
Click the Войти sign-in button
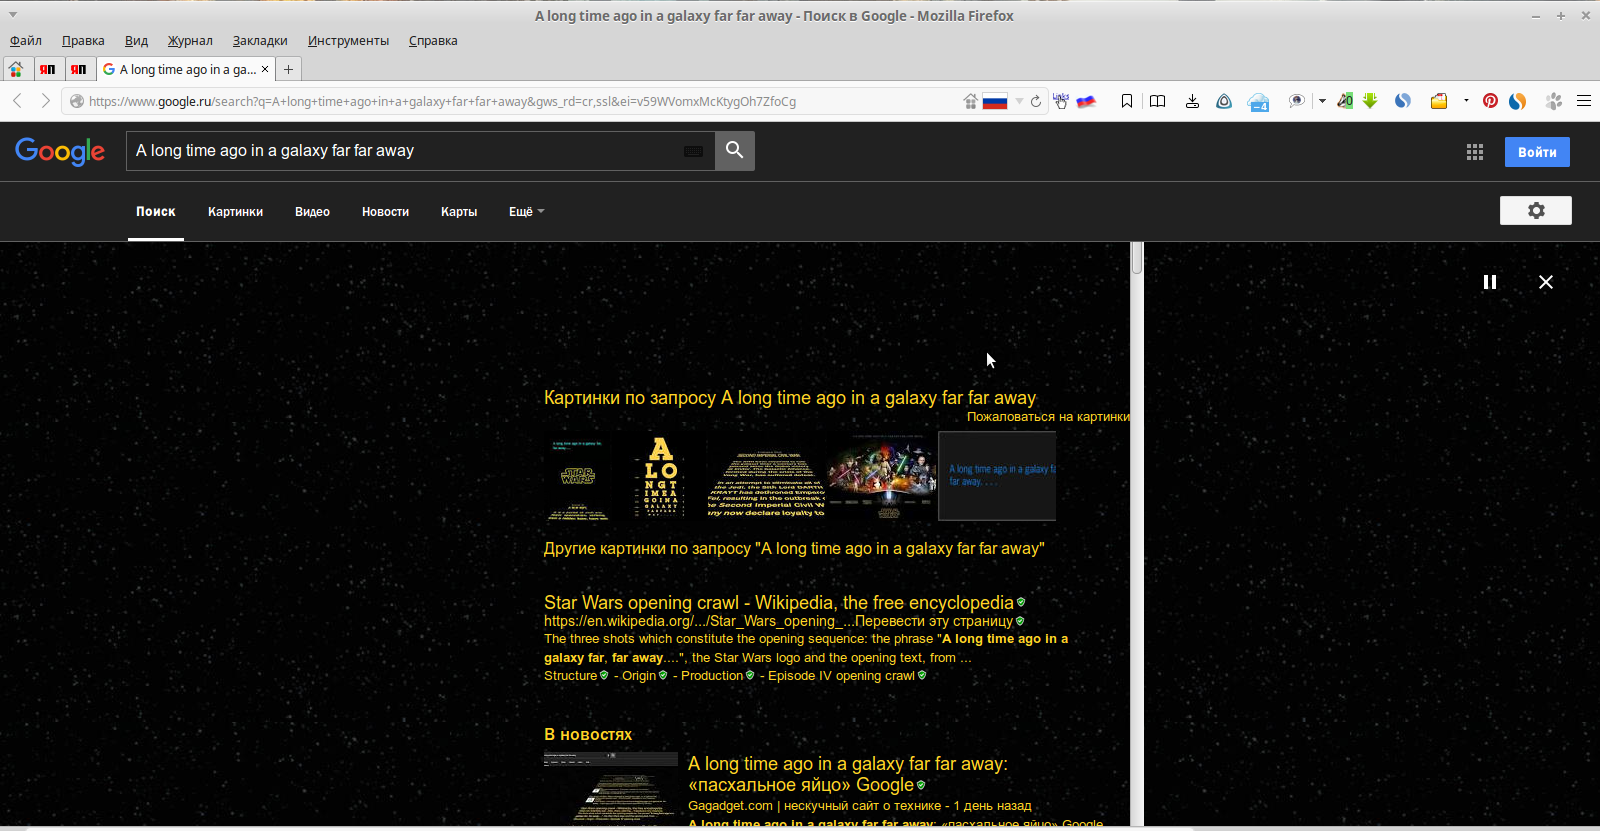pos(1537,152)
